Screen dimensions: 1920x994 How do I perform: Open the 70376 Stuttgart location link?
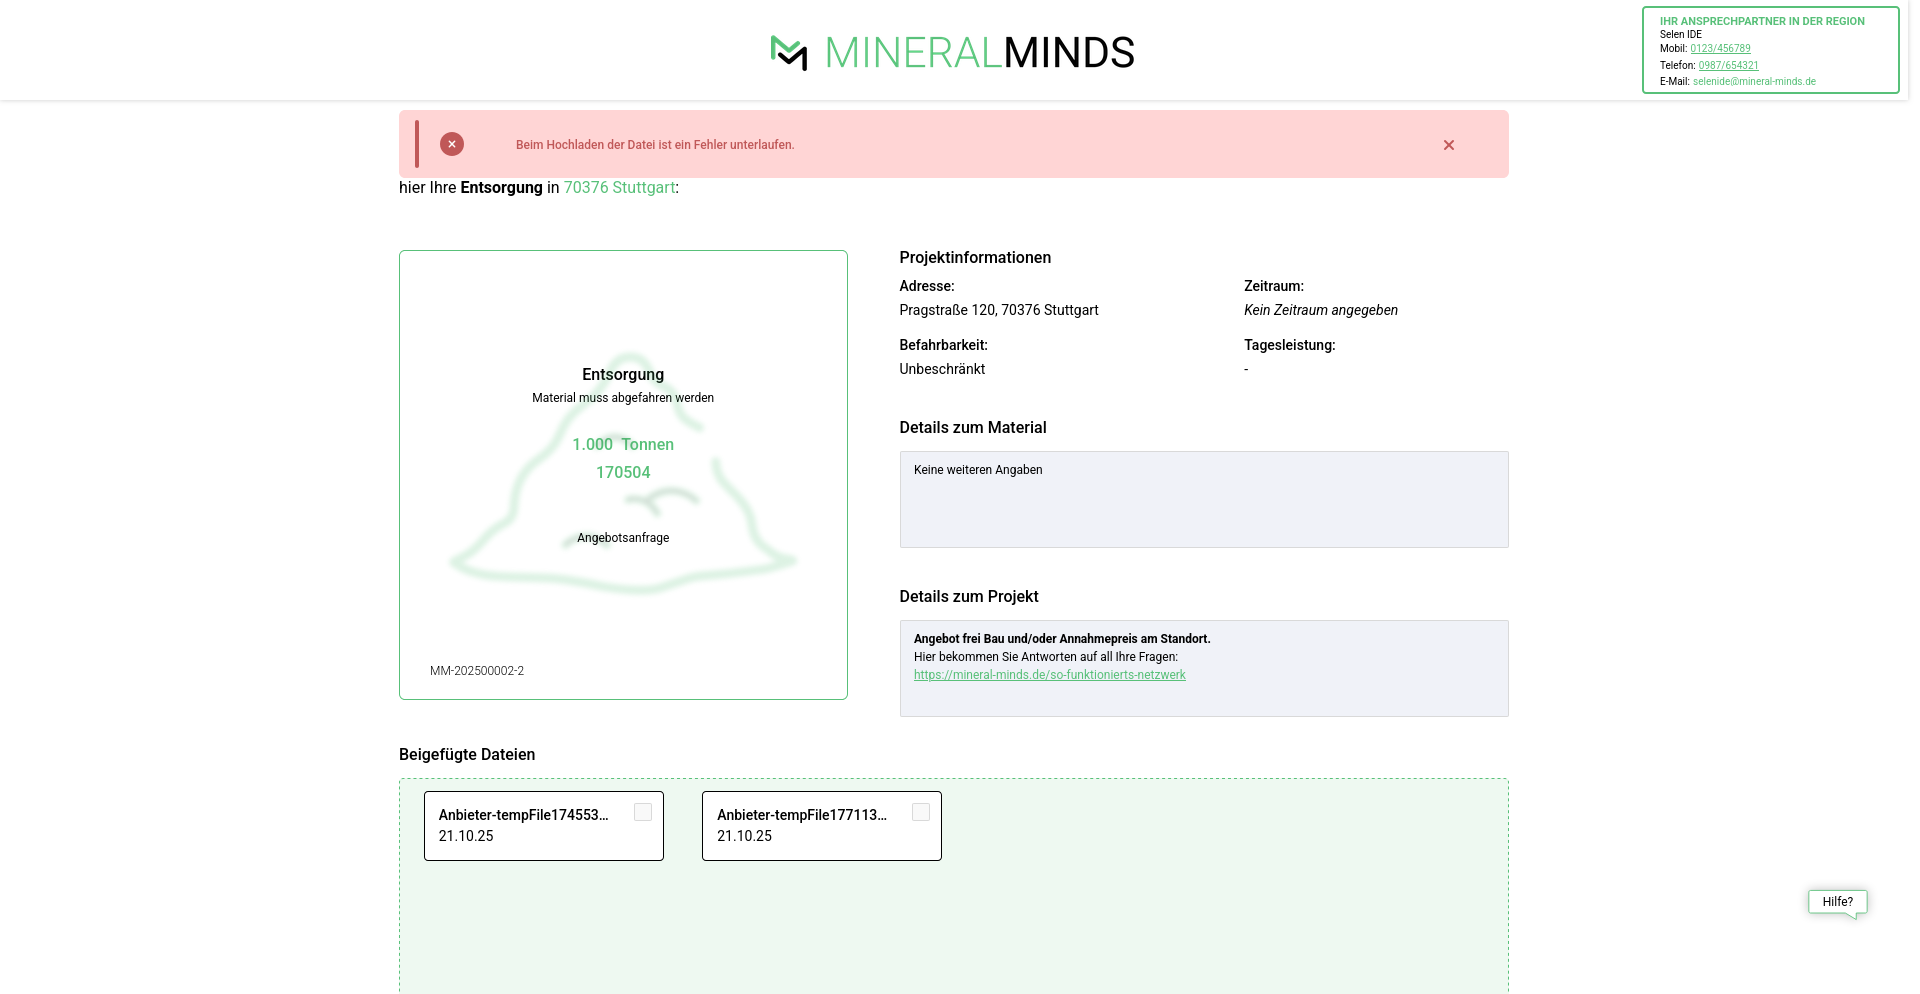click(x=619, y=188)
